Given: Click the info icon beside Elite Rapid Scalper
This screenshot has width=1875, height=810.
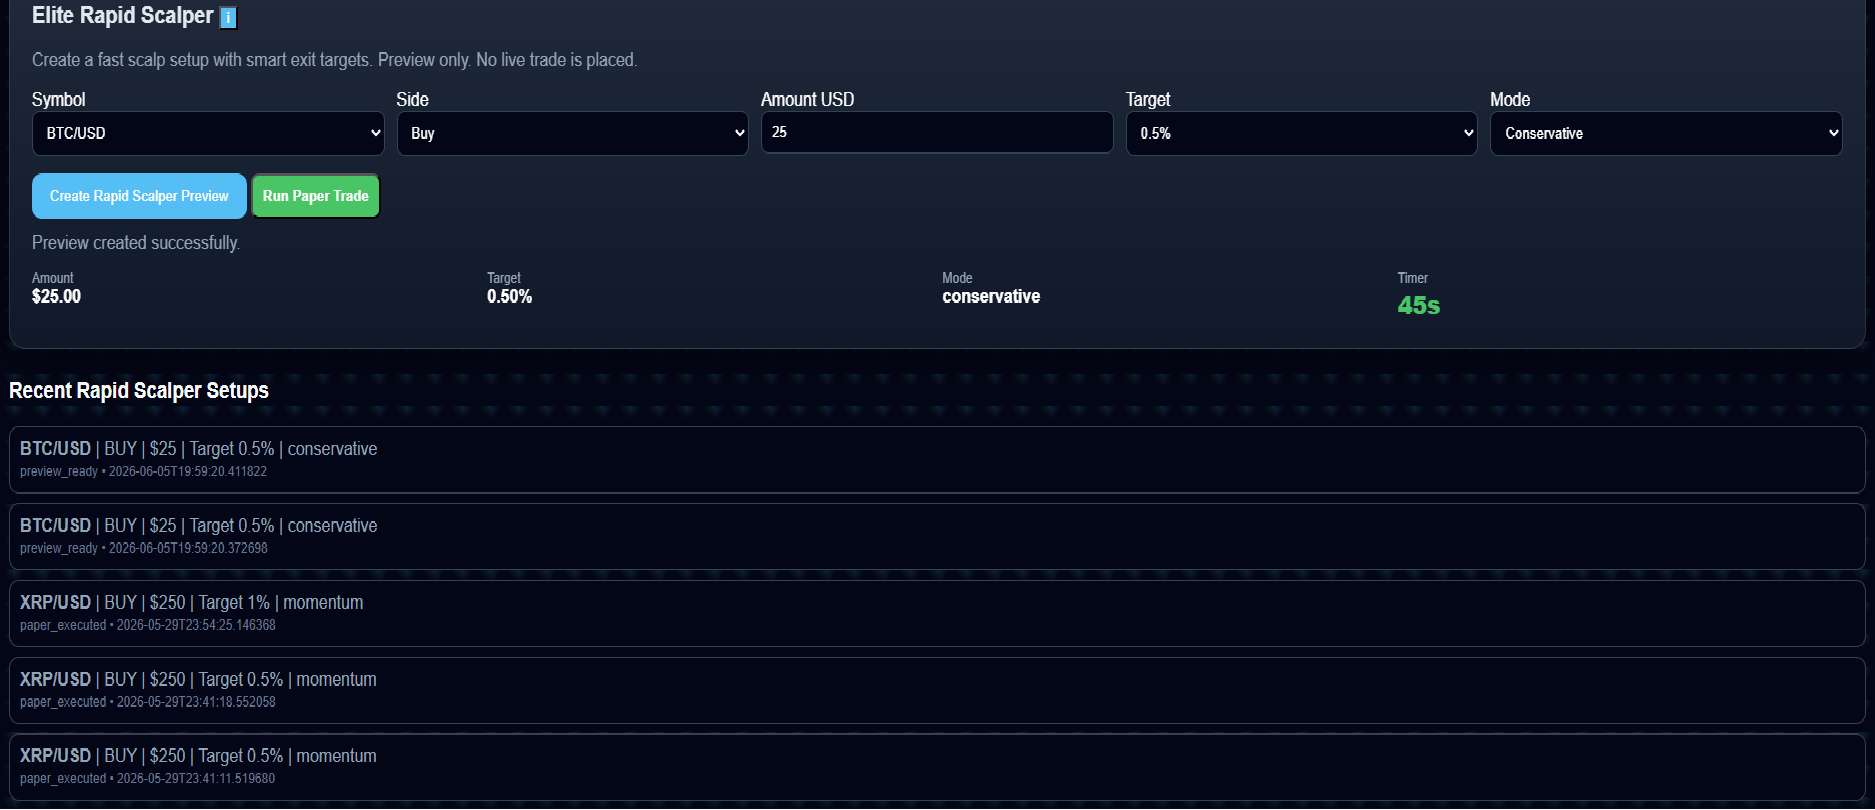Looking at the screenshot, I should click(228, 17).
